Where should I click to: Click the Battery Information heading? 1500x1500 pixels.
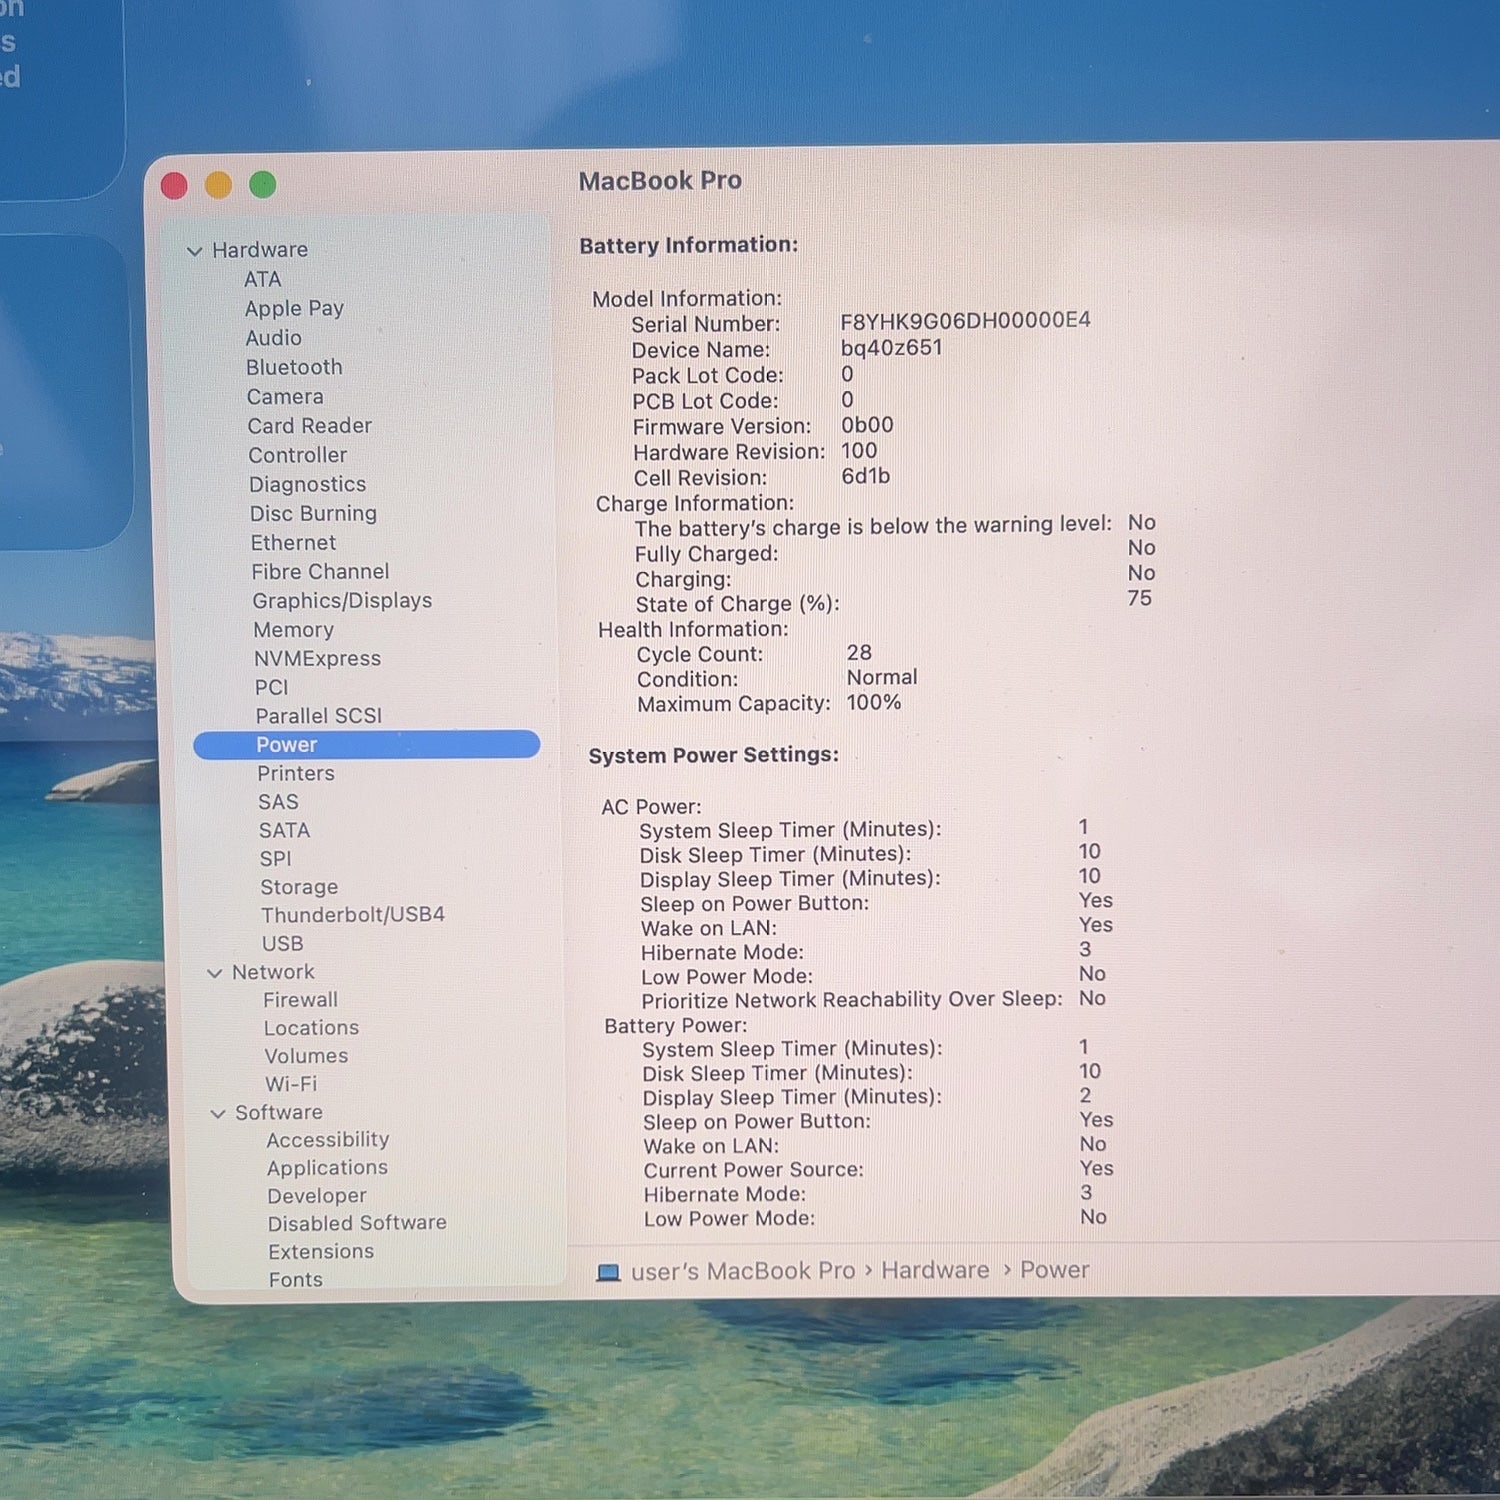tap(689, 245)
